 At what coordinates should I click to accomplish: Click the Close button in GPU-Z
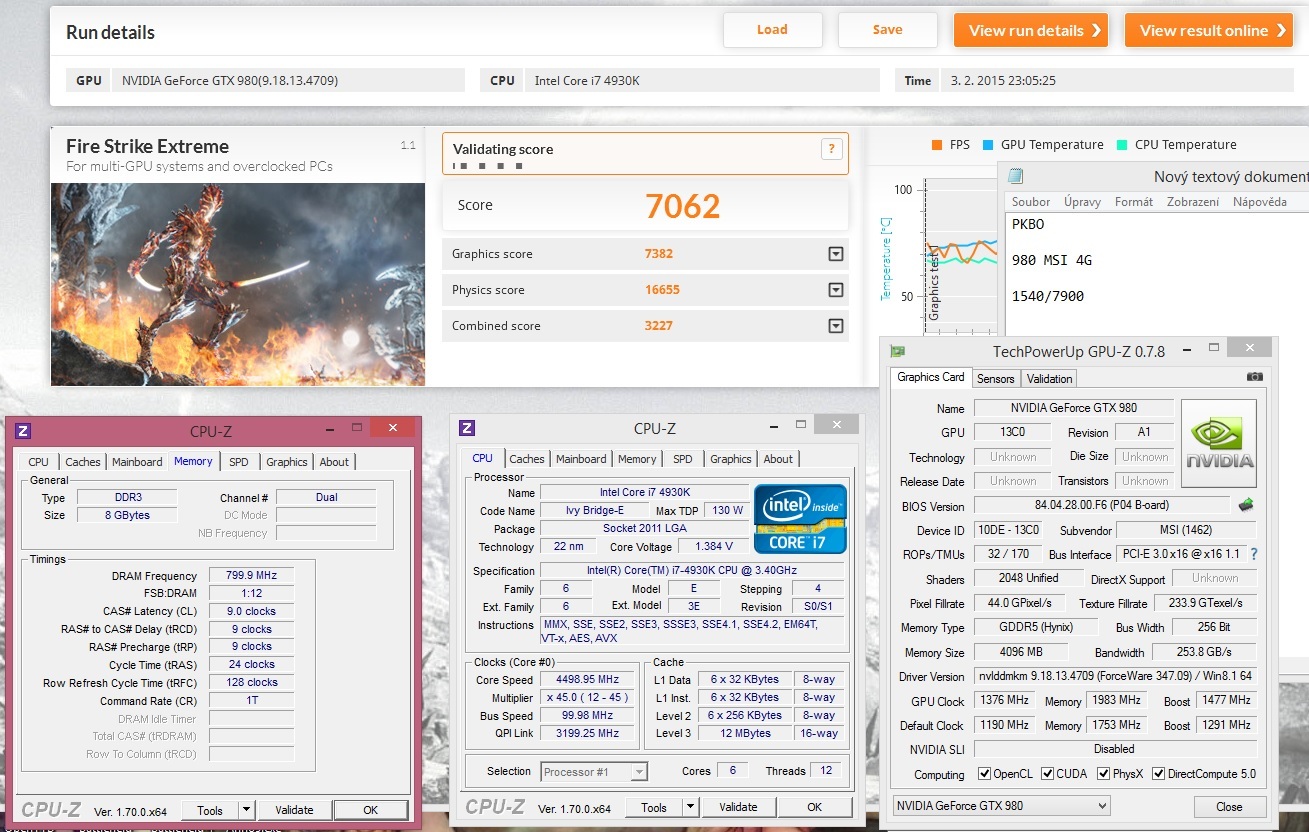(1229, 807)
